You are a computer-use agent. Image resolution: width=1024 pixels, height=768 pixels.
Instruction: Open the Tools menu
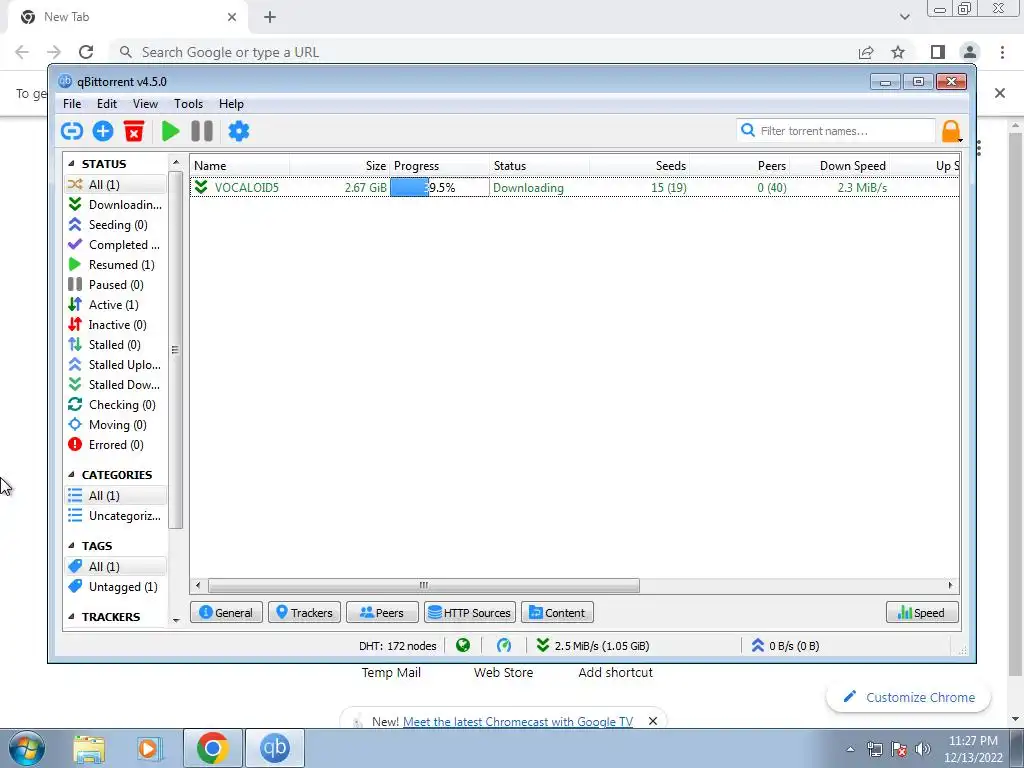(188, 104)
